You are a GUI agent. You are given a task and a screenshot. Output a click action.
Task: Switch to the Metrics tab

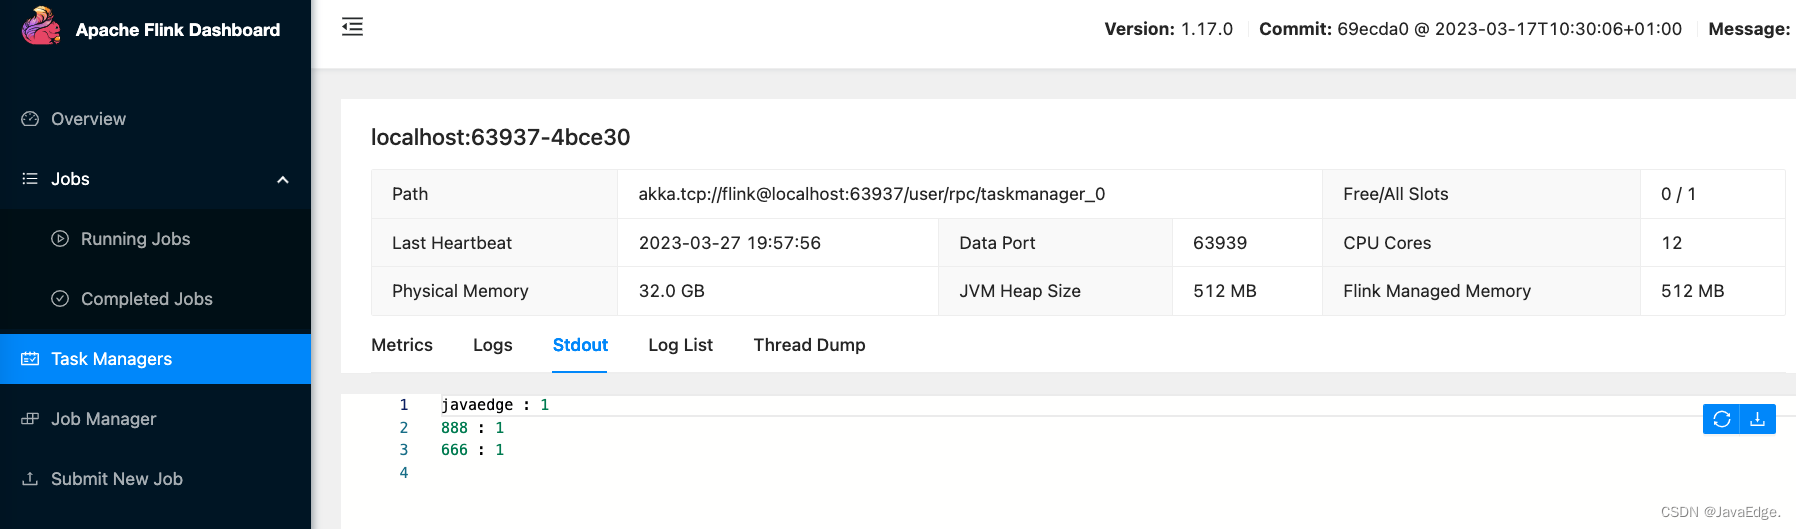(x=402, y=345)
